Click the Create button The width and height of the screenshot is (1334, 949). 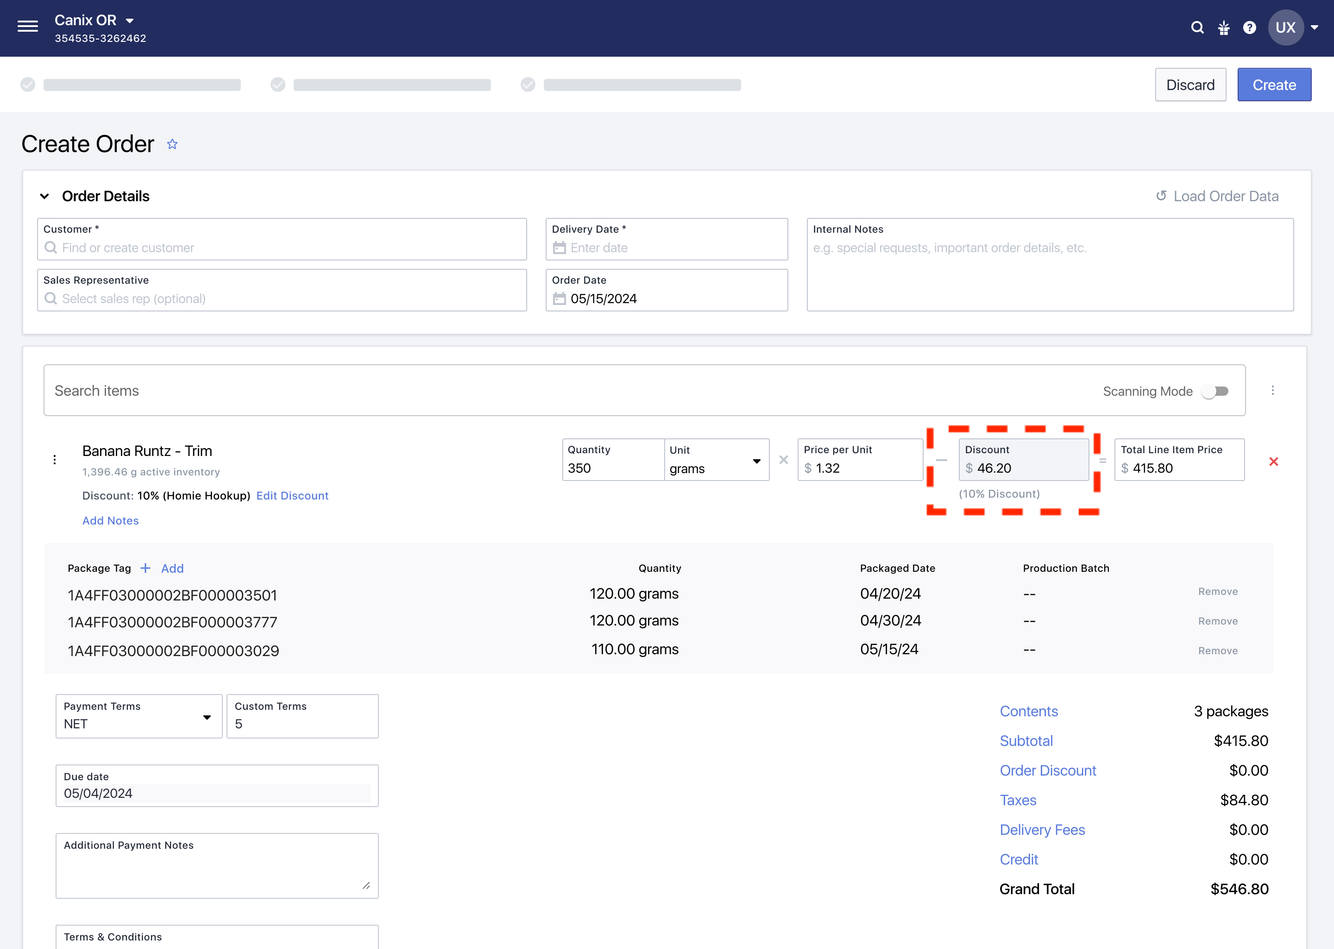click(x=1273, y=85)
